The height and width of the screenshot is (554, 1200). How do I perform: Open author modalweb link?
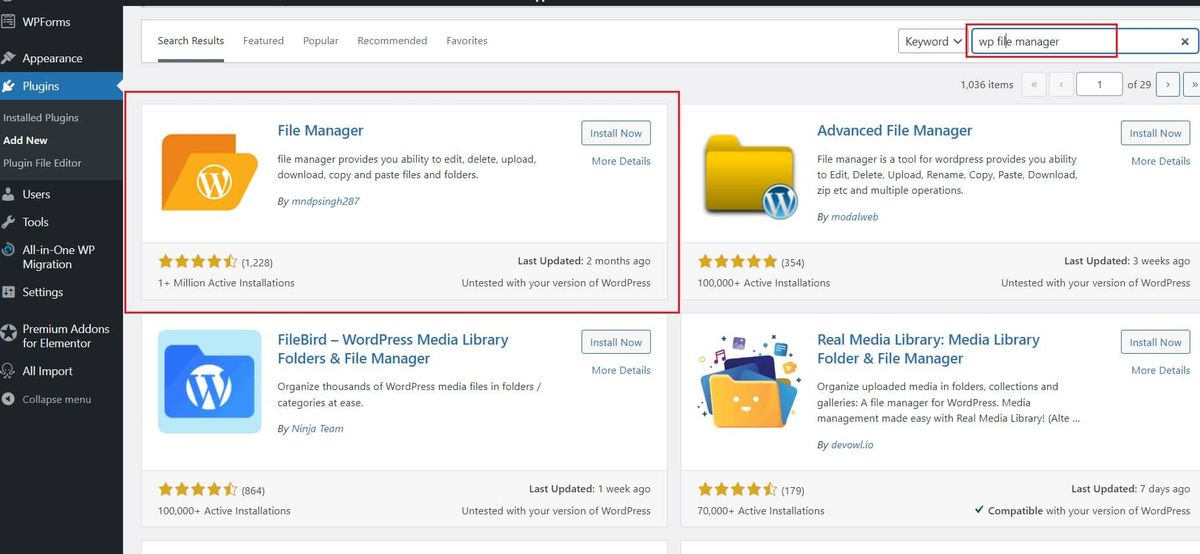tap(854, 217)
